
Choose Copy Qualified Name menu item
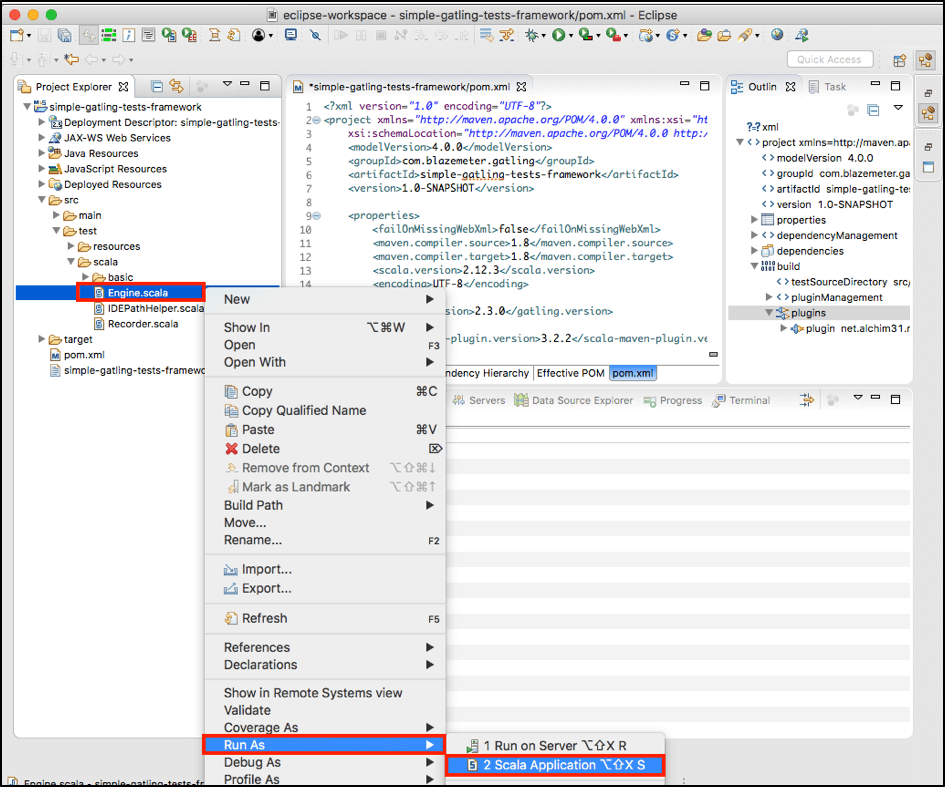click(325, 410)
